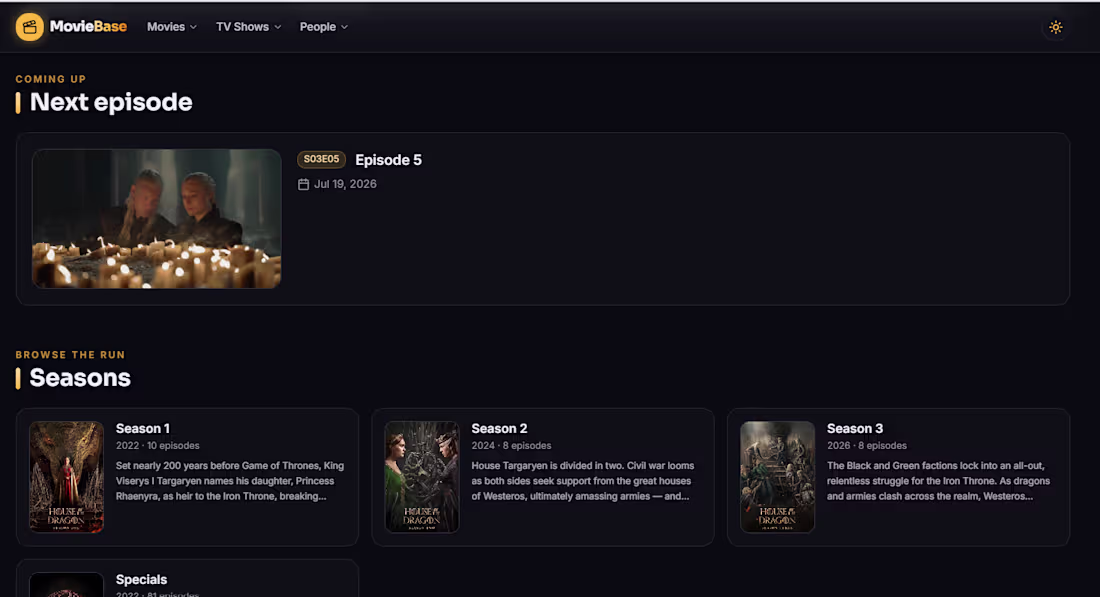Click the '2024 · 8 episodes' text
1100x597 pixels.
pos(511,445)
